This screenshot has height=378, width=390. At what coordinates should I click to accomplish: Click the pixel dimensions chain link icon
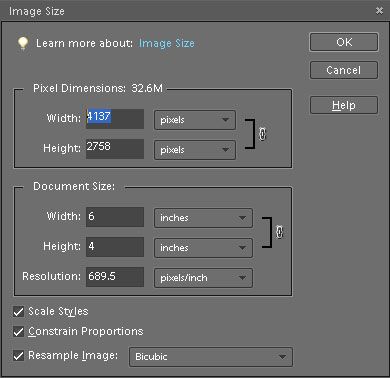pos(263,134)
